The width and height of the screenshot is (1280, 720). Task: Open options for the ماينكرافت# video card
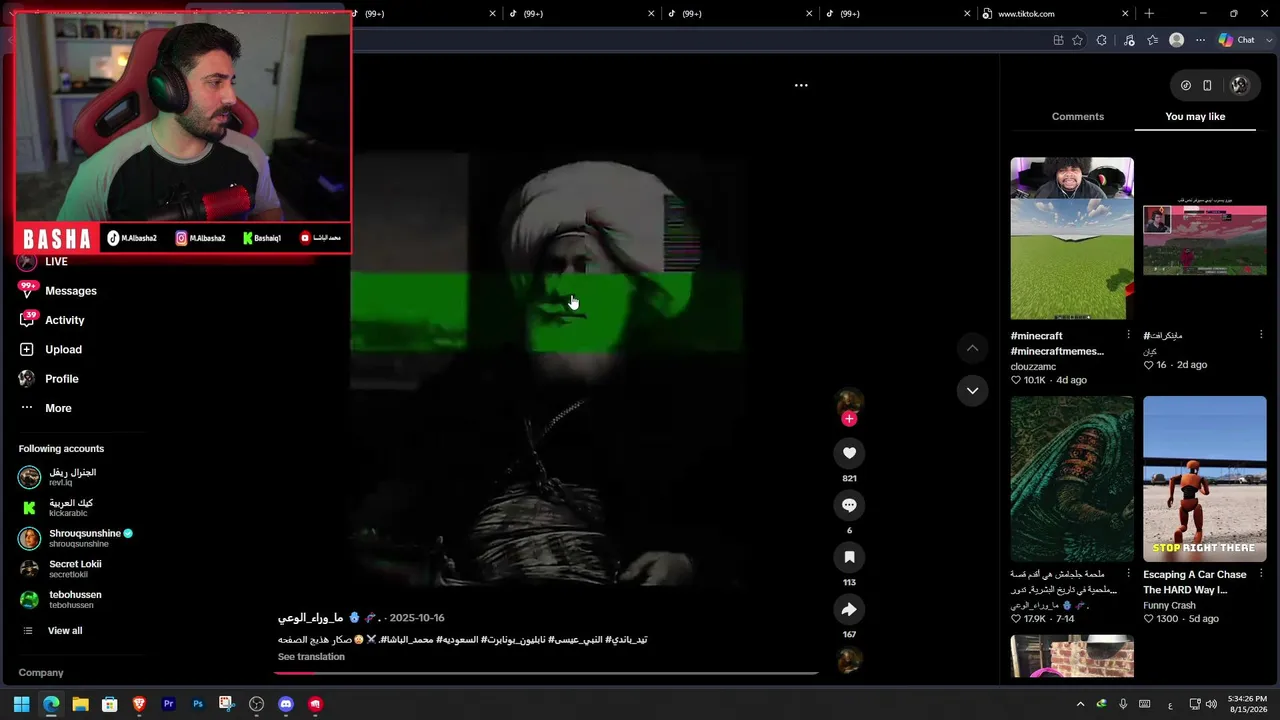pyautogui.click(x=1261, y=335)
